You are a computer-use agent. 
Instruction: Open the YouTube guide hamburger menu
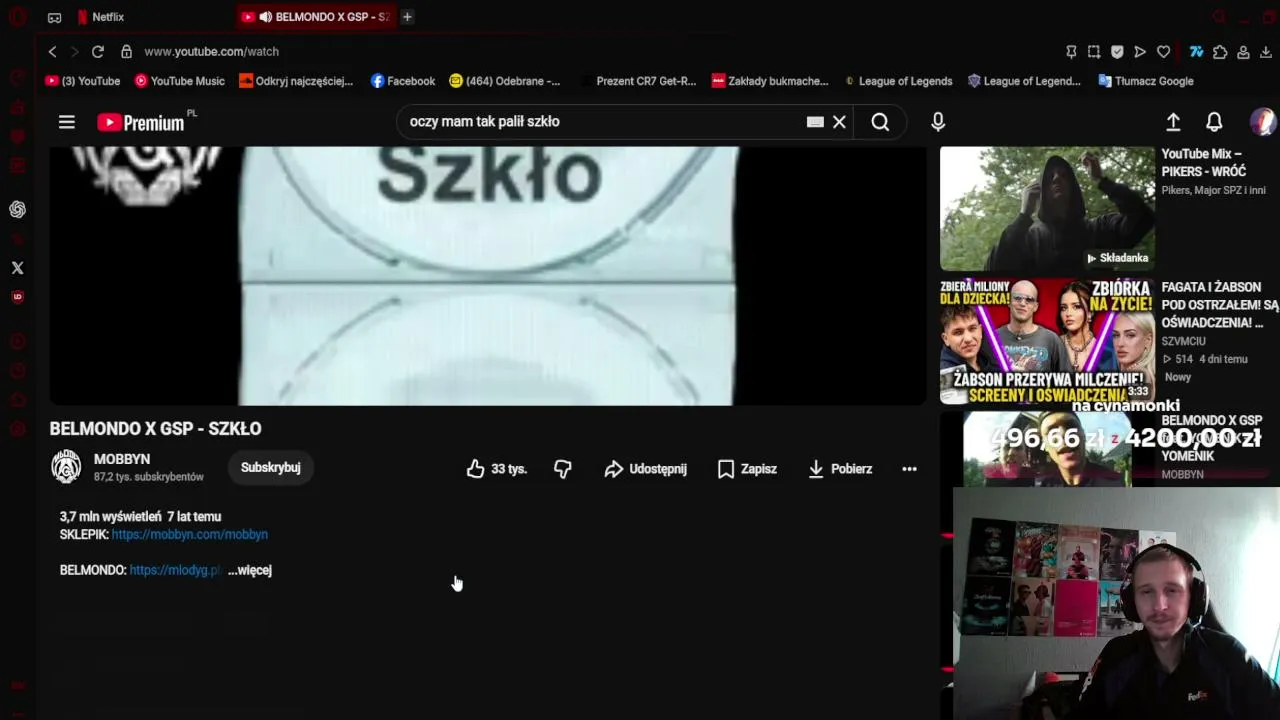tap(67, 122)
